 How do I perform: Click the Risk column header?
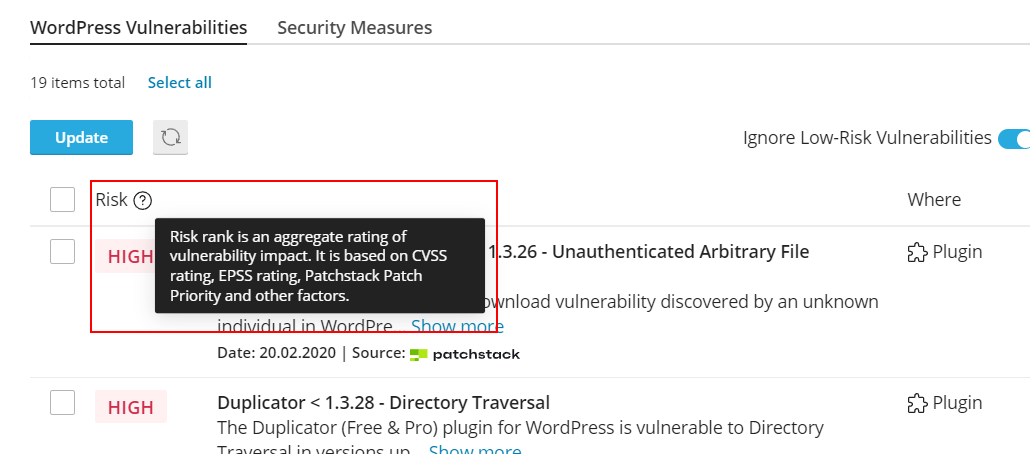(x=111, y=200)
